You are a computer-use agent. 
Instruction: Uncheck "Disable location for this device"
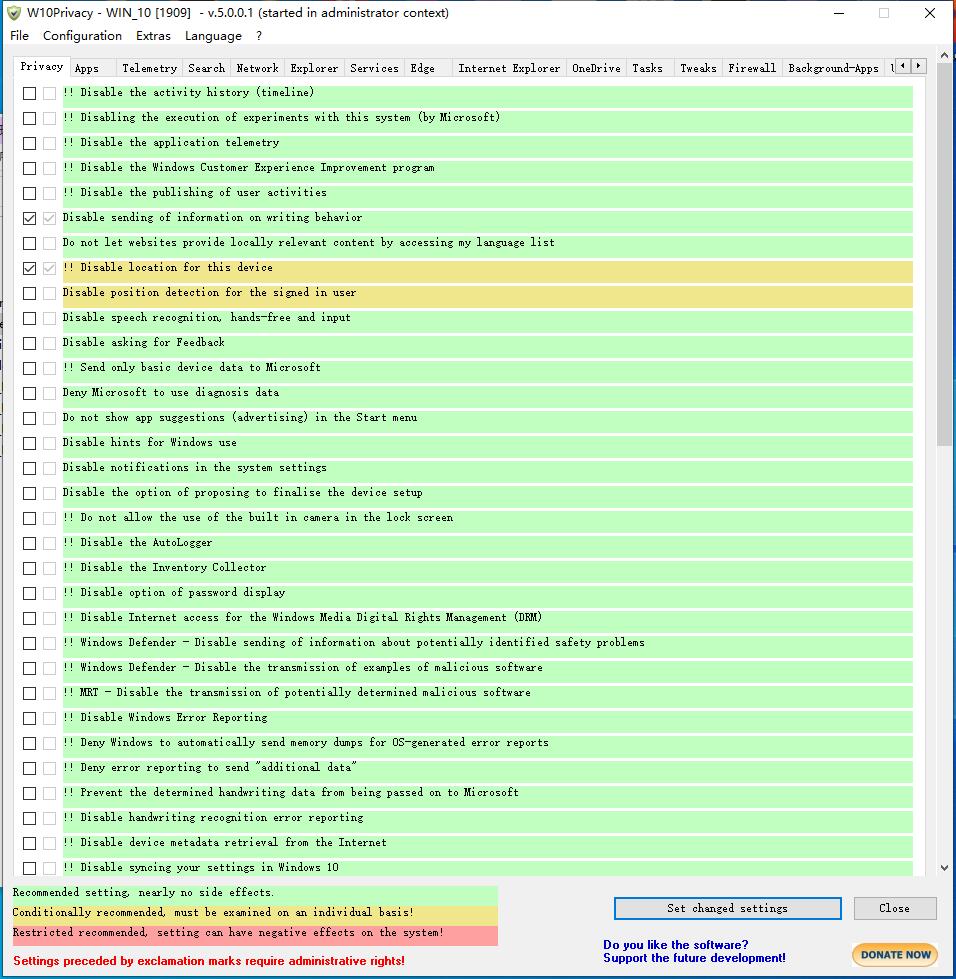click(28, 267)
